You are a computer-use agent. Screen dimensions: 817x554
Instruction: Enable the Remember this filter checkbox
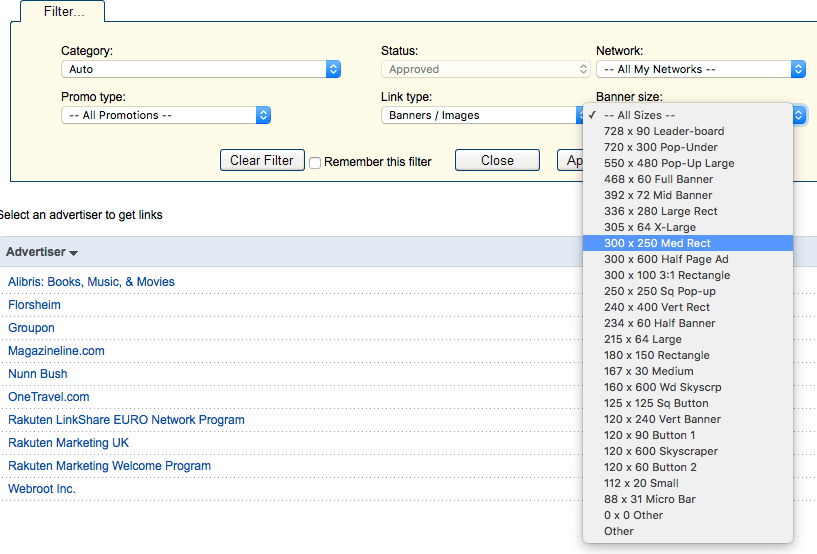[315, 162]
